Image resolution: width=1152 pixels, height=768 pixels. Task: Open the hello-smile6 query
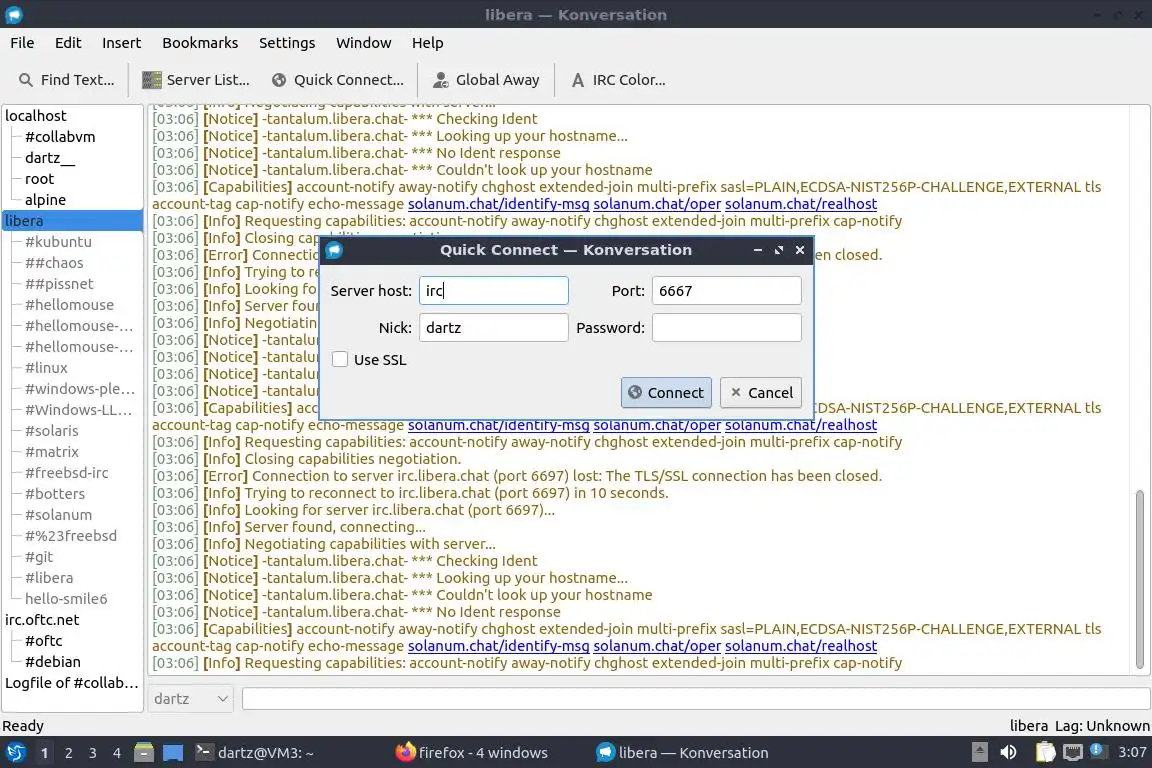coord(66,599)
